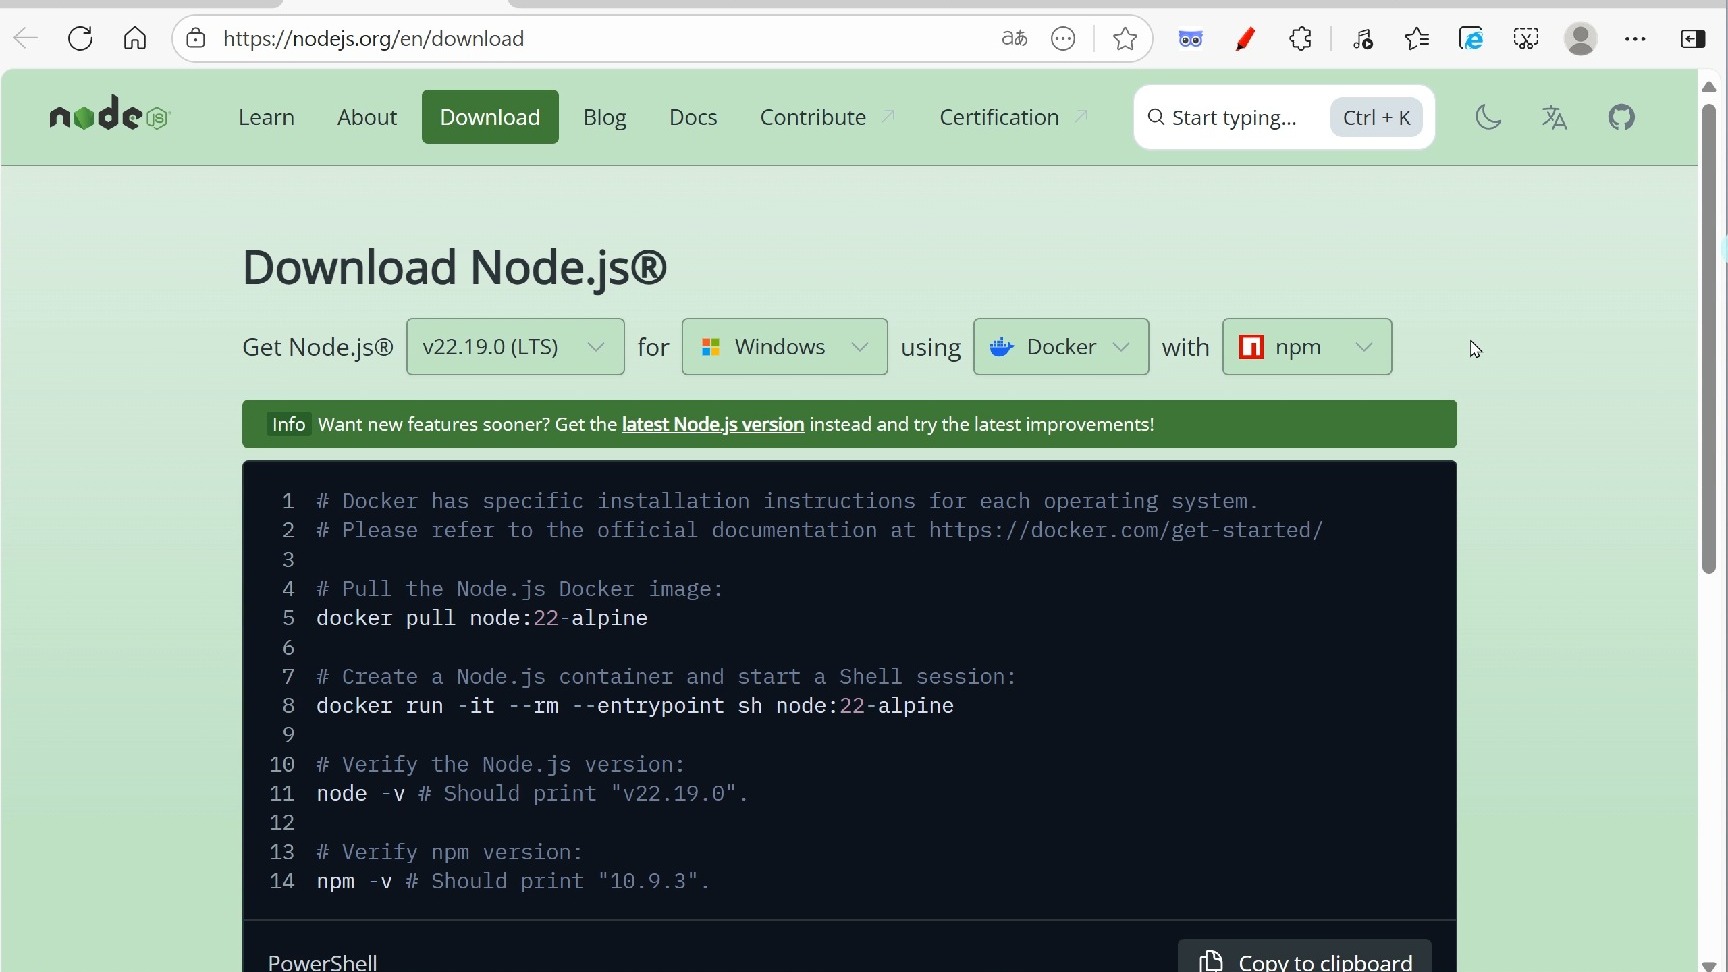
Task: Click the page vertical scrollbar thumb
Action: (x=1709, y=338)
